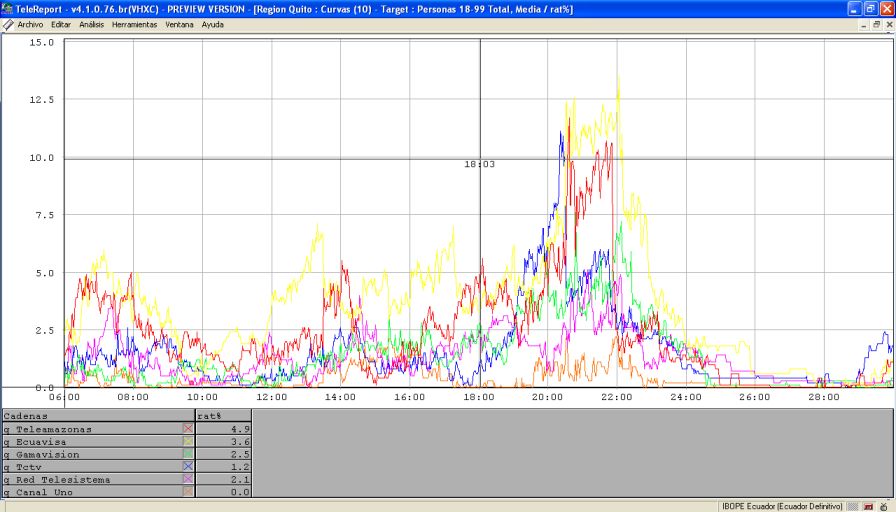Minimize the TeleReport main window
896x512 pixels.
(854, 9)
